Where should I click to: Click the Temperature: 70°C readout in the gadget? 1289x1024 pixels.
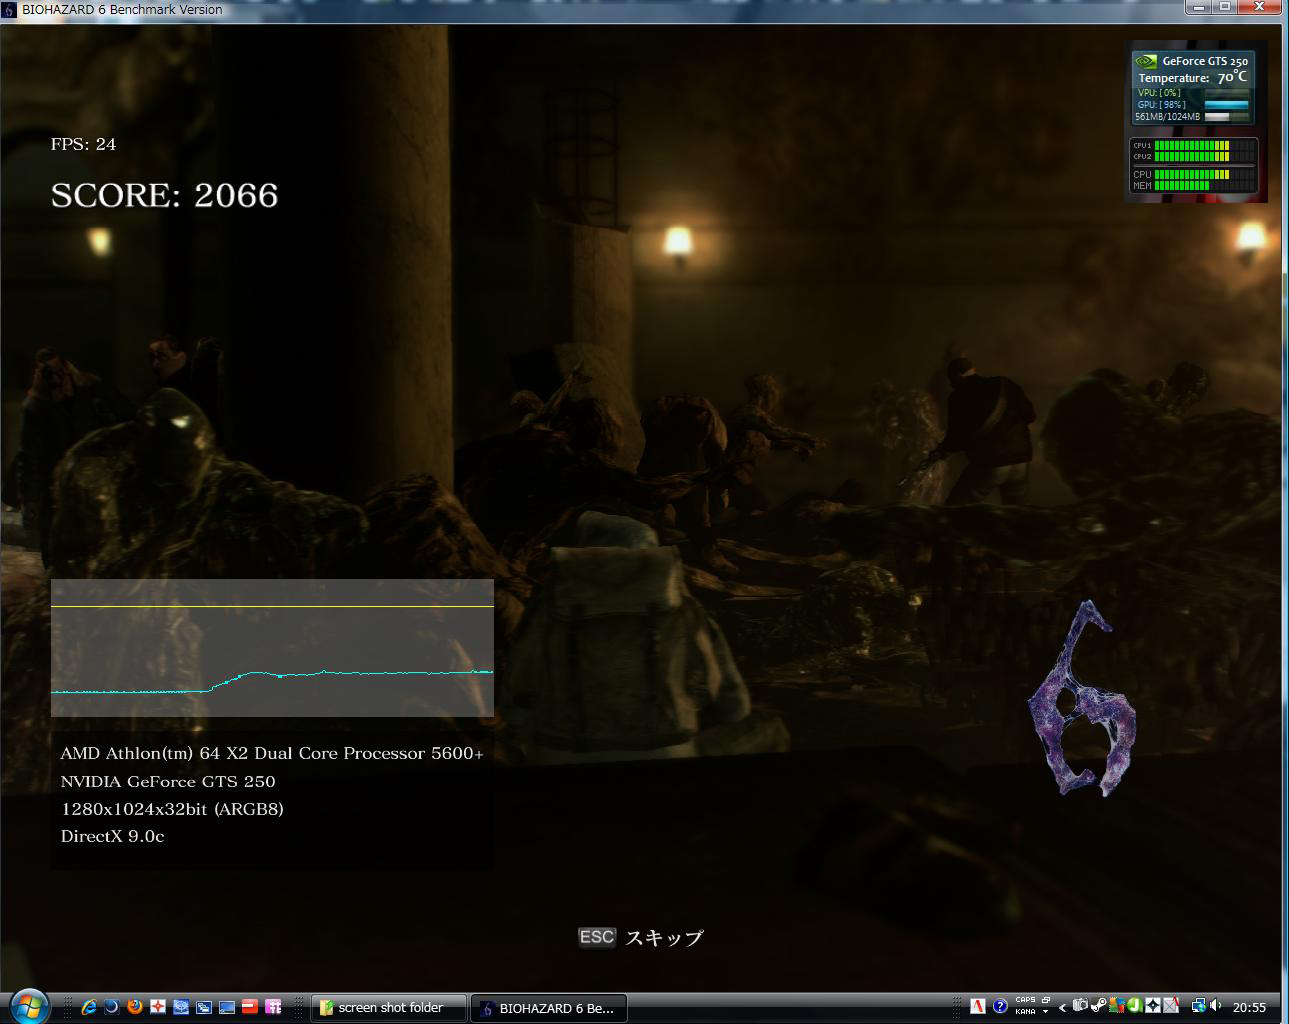(1193, 78)
